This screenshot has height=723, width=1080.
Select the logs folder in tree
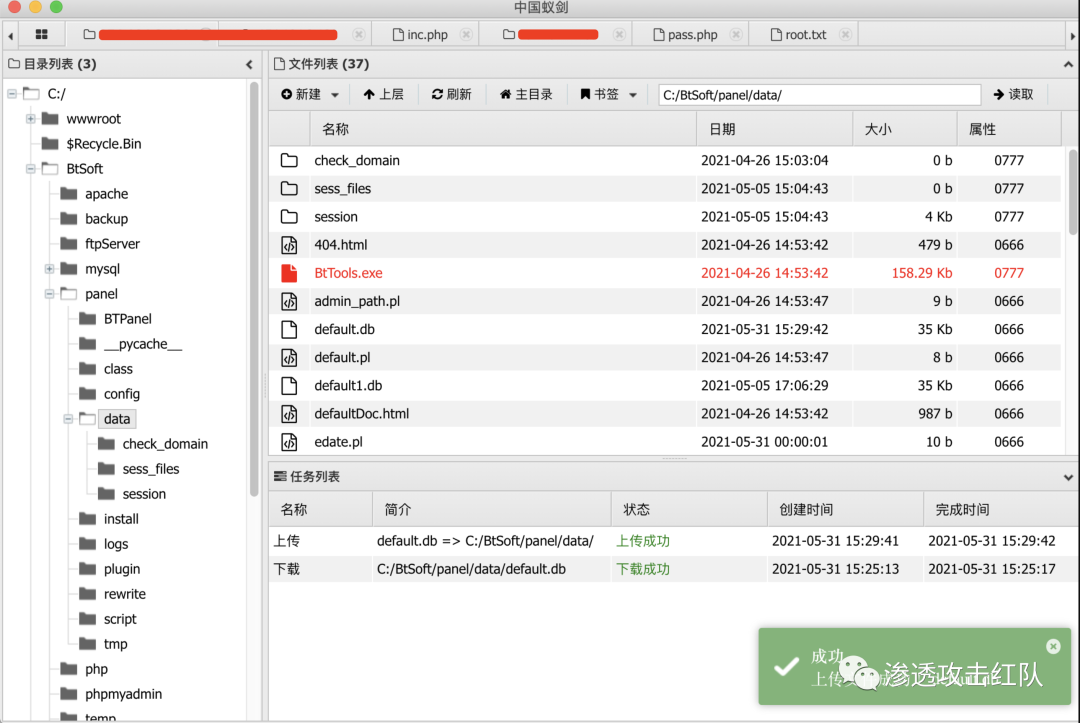point(116,544)
